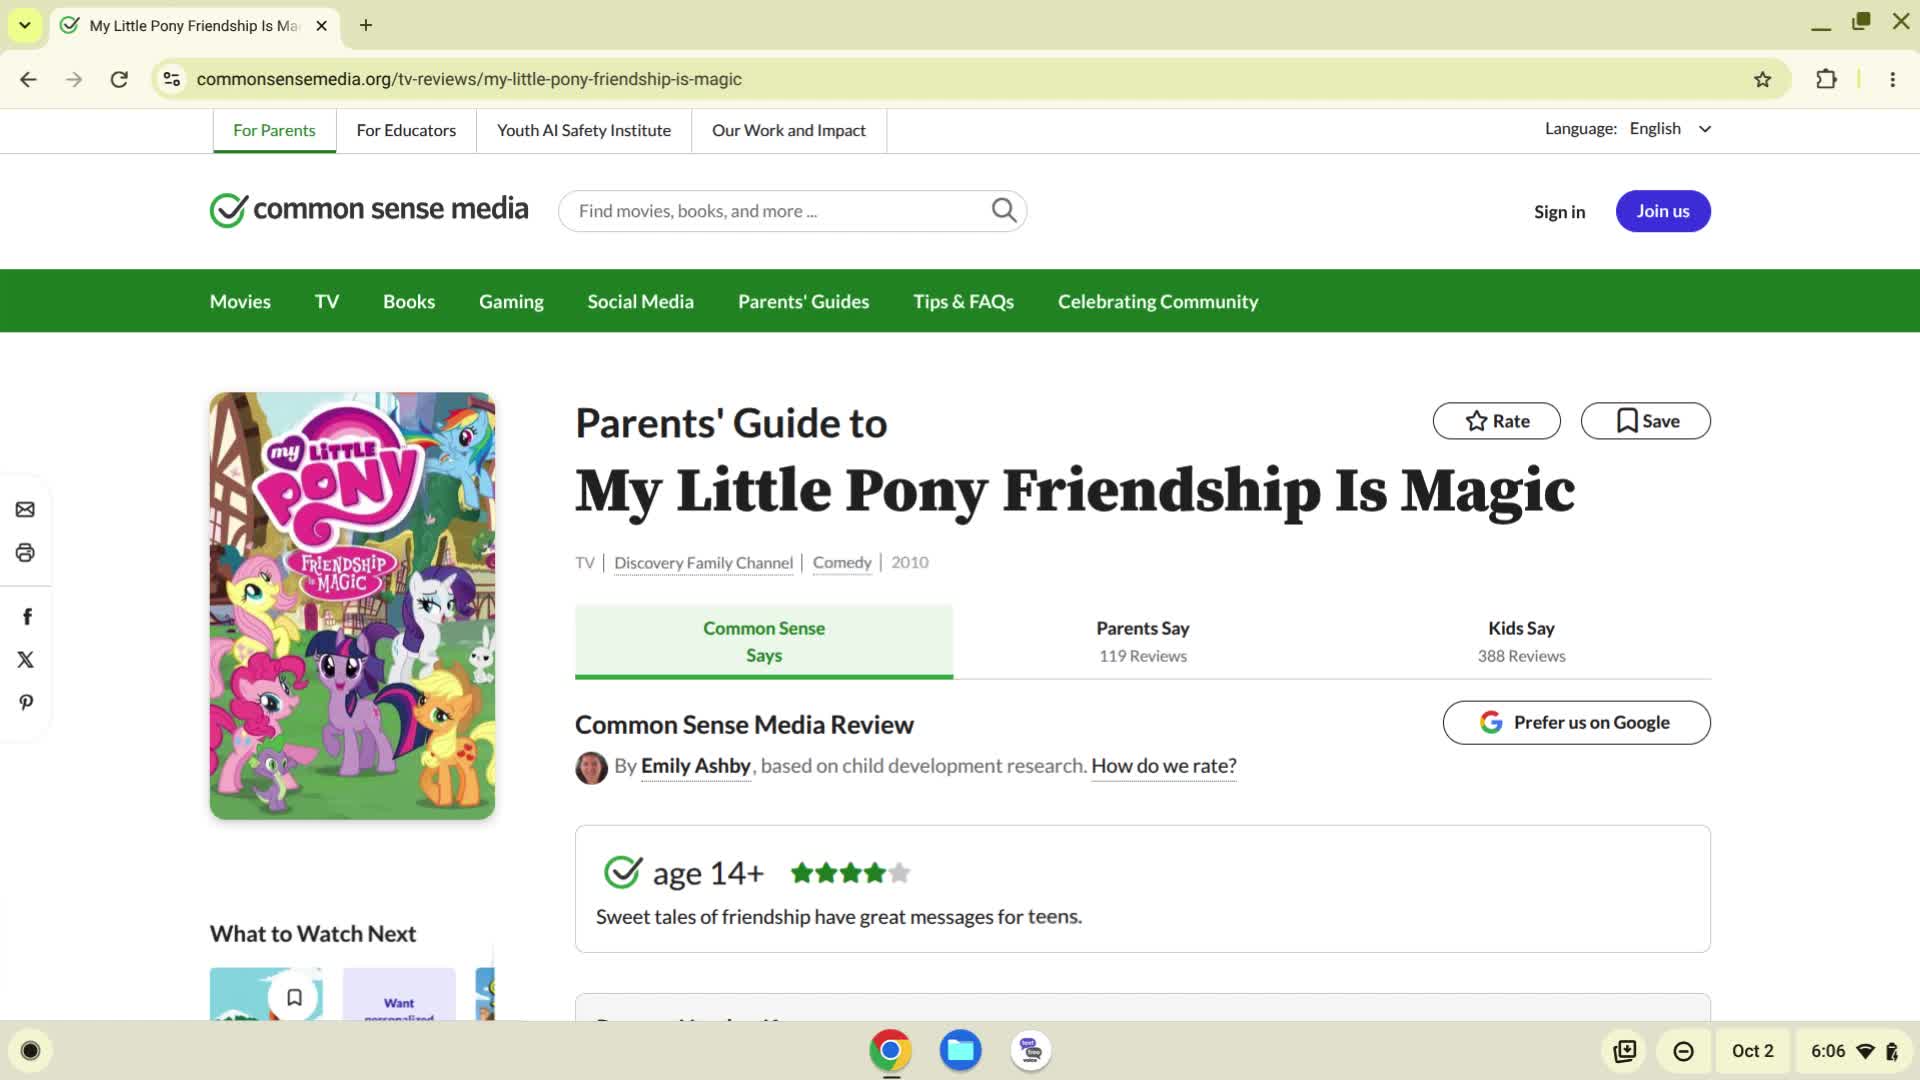
Task: Click Prefer us on Google button
Action: tap(1576, 722)
